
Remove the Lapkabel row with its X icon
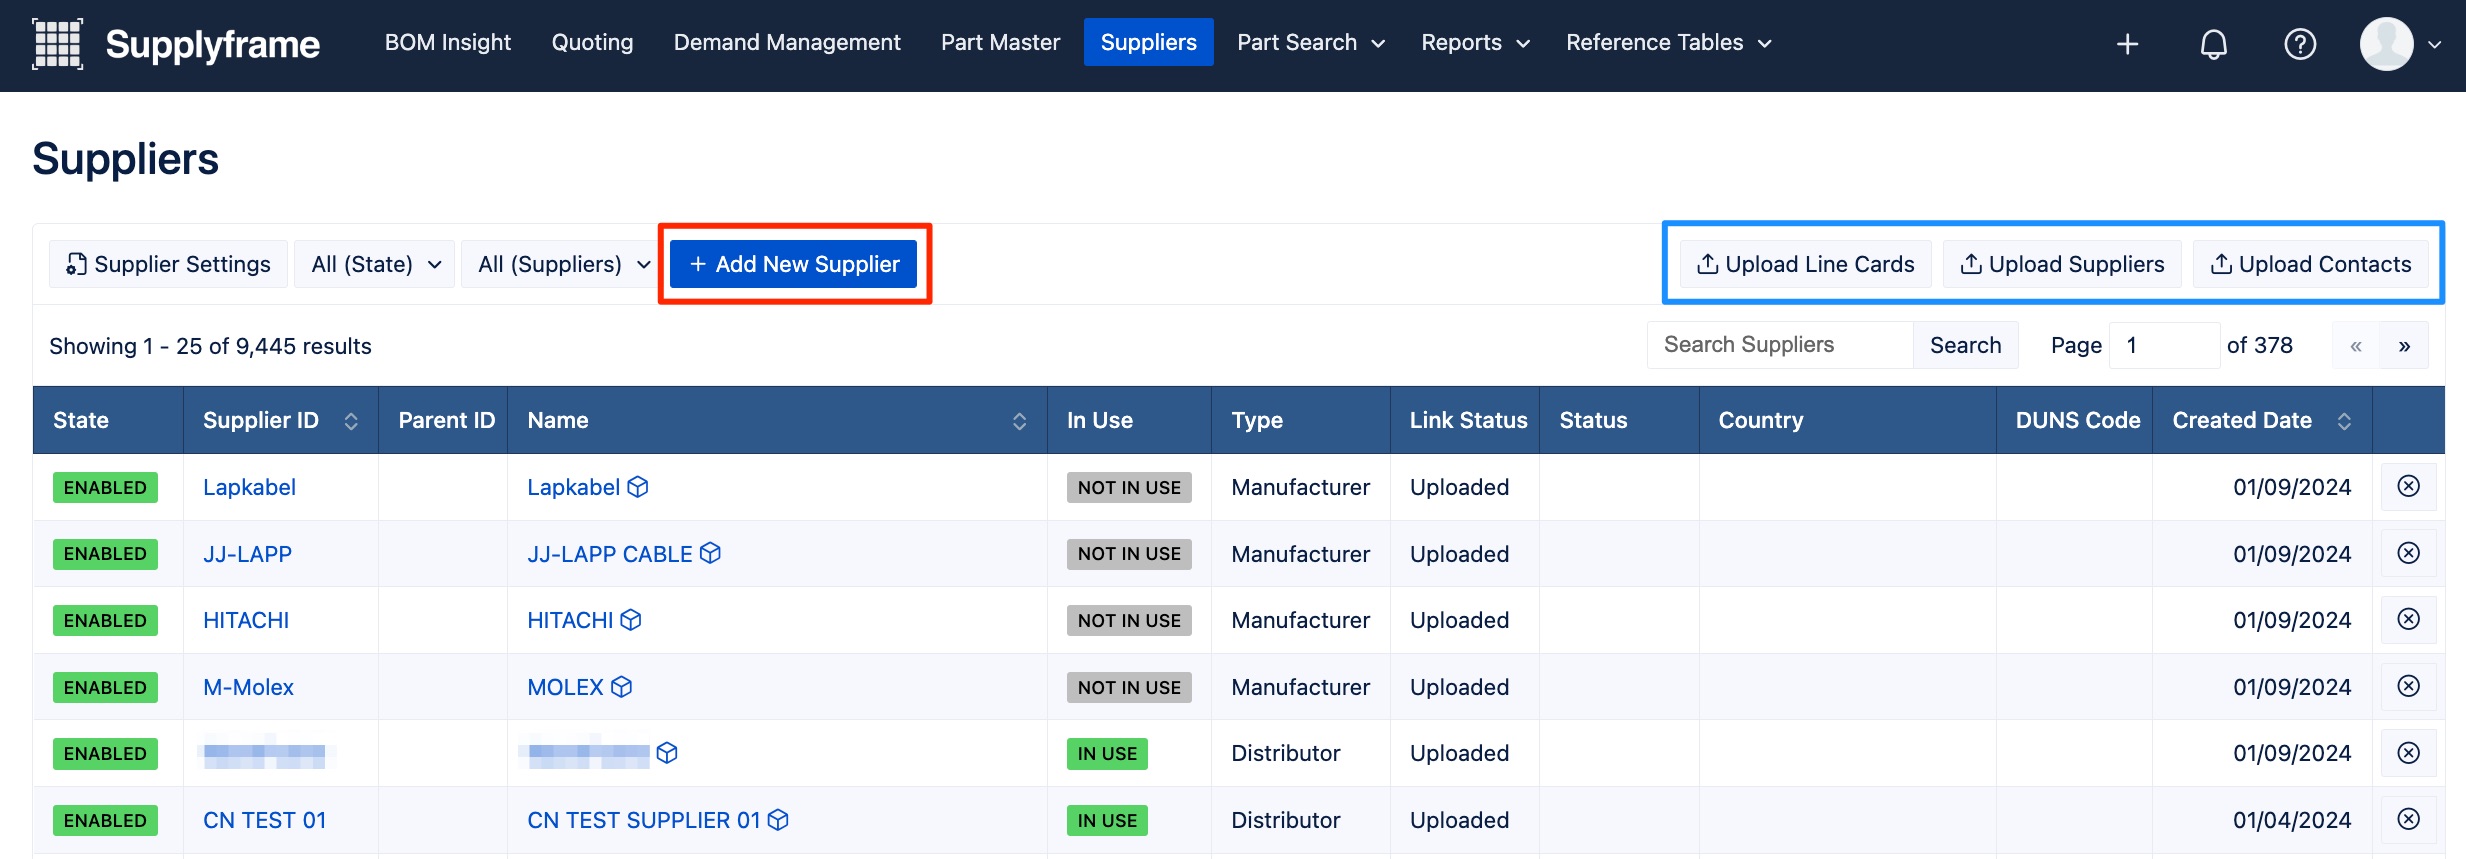click(2408, 486)
